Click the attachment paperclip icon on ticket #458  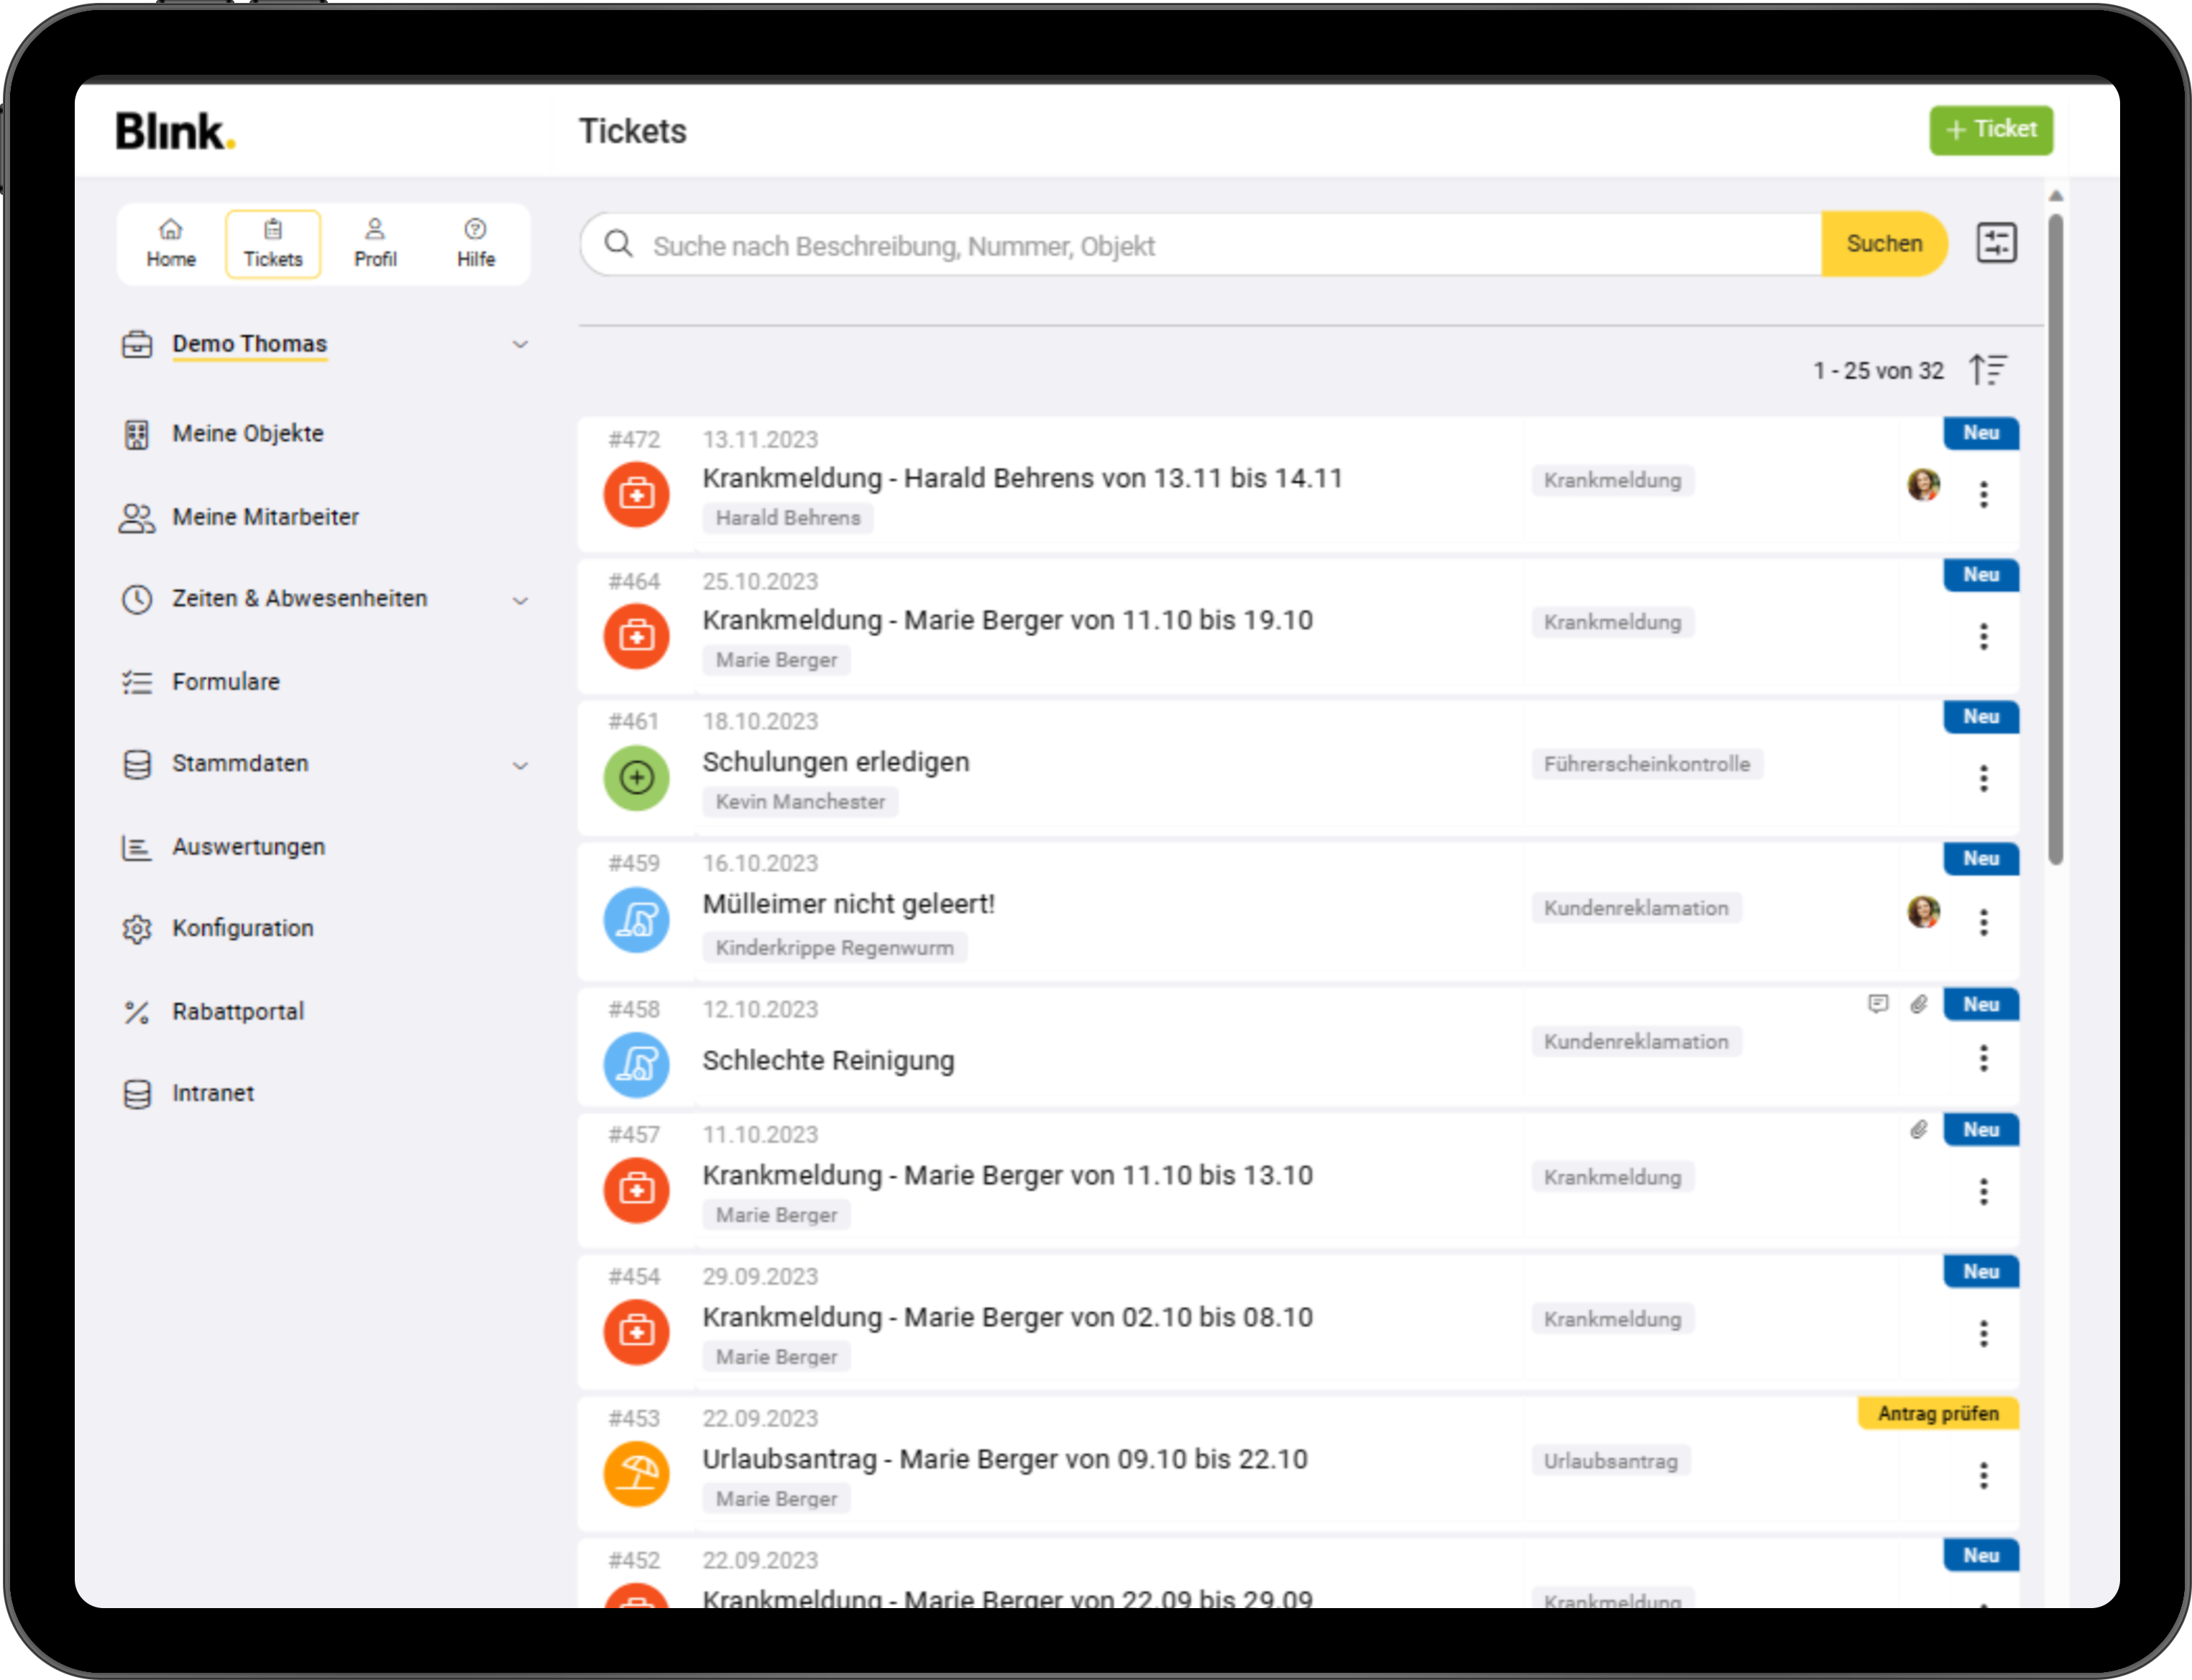[x=1918, y=1004]
